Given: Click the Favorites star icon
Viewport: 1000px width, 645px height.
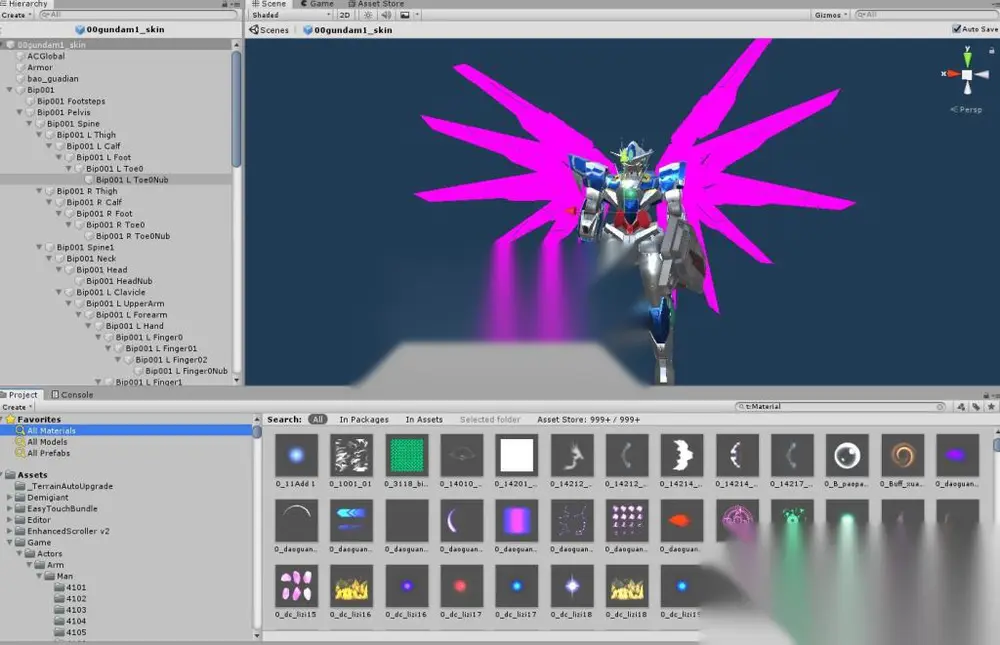Looking at the screenshot, I should pyautogui.click(x=10, y=419).
